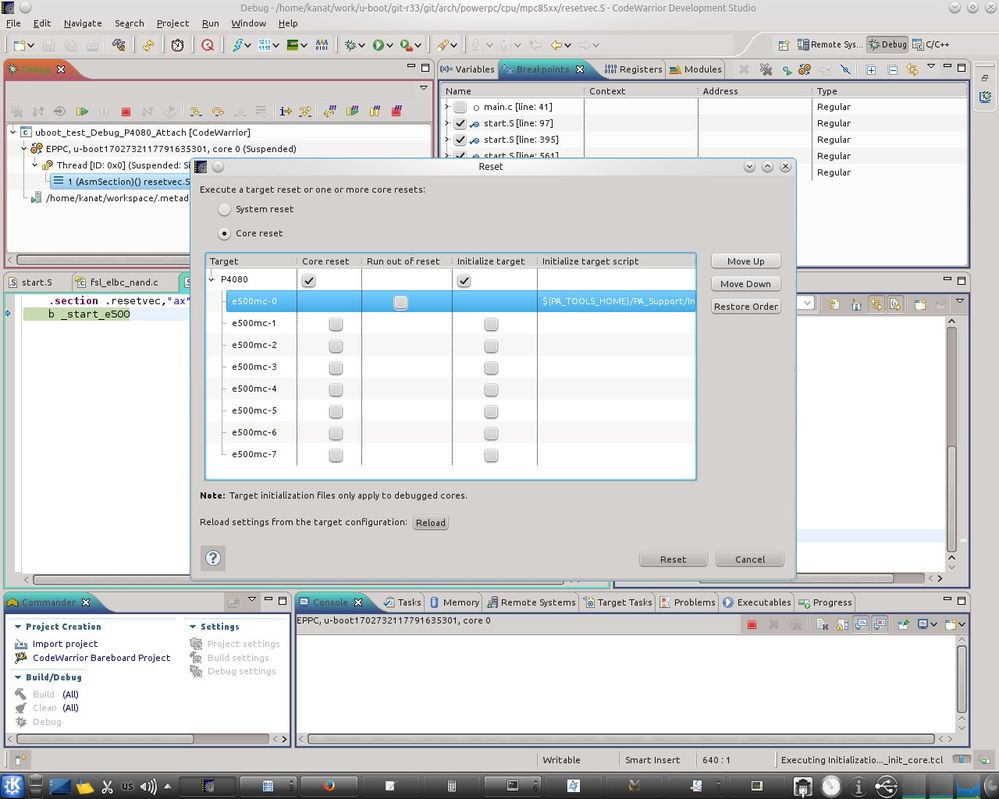The height and width of the screenshot is (799, 999).
Task: Click the KDE application launcher icon in taskbar
Action: click(x=13, y=786)
